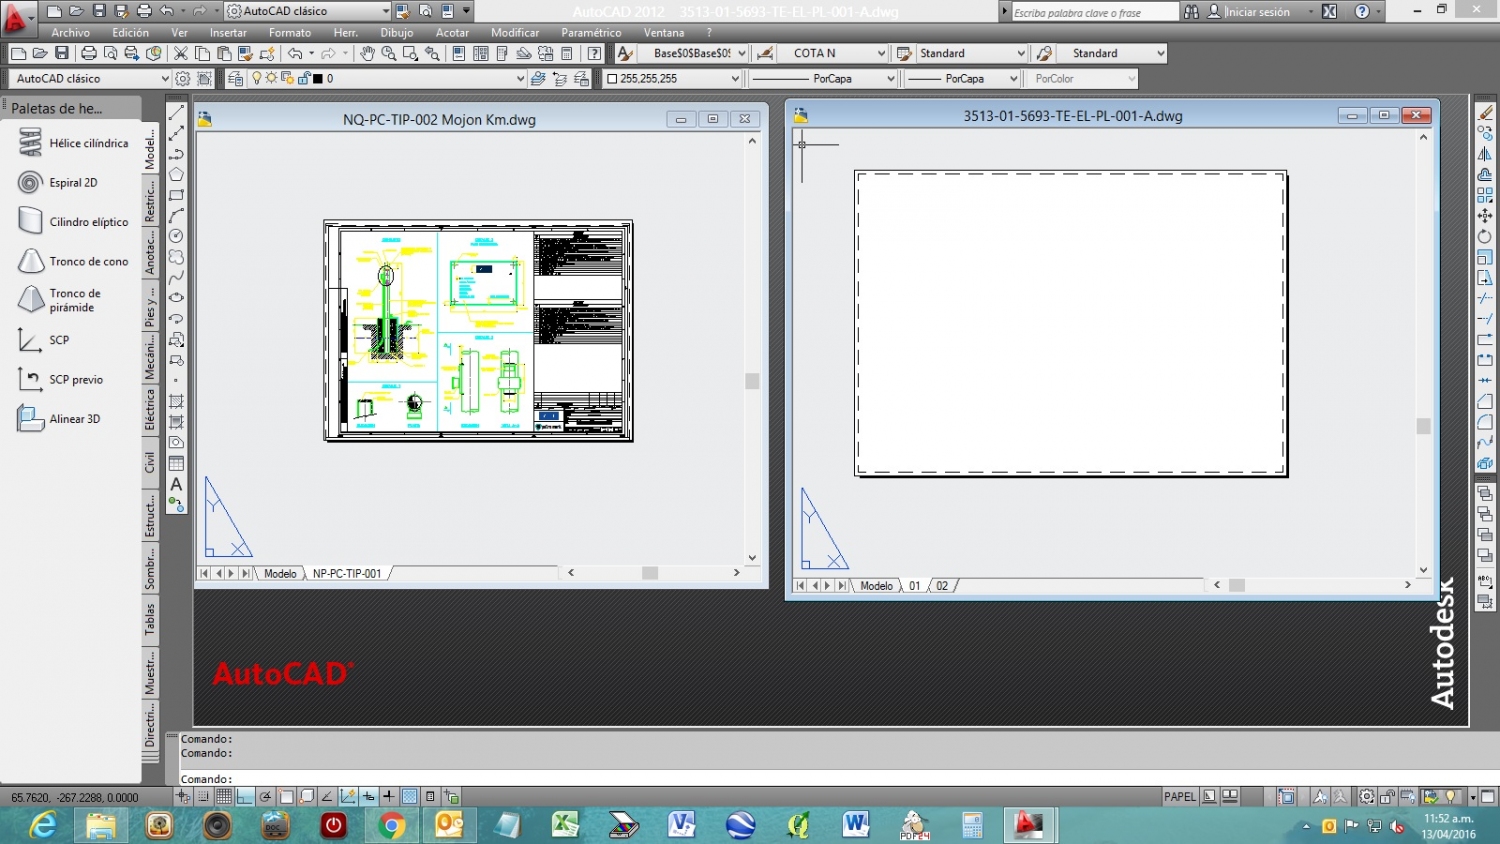Activate the Pan hand tool

367,53
